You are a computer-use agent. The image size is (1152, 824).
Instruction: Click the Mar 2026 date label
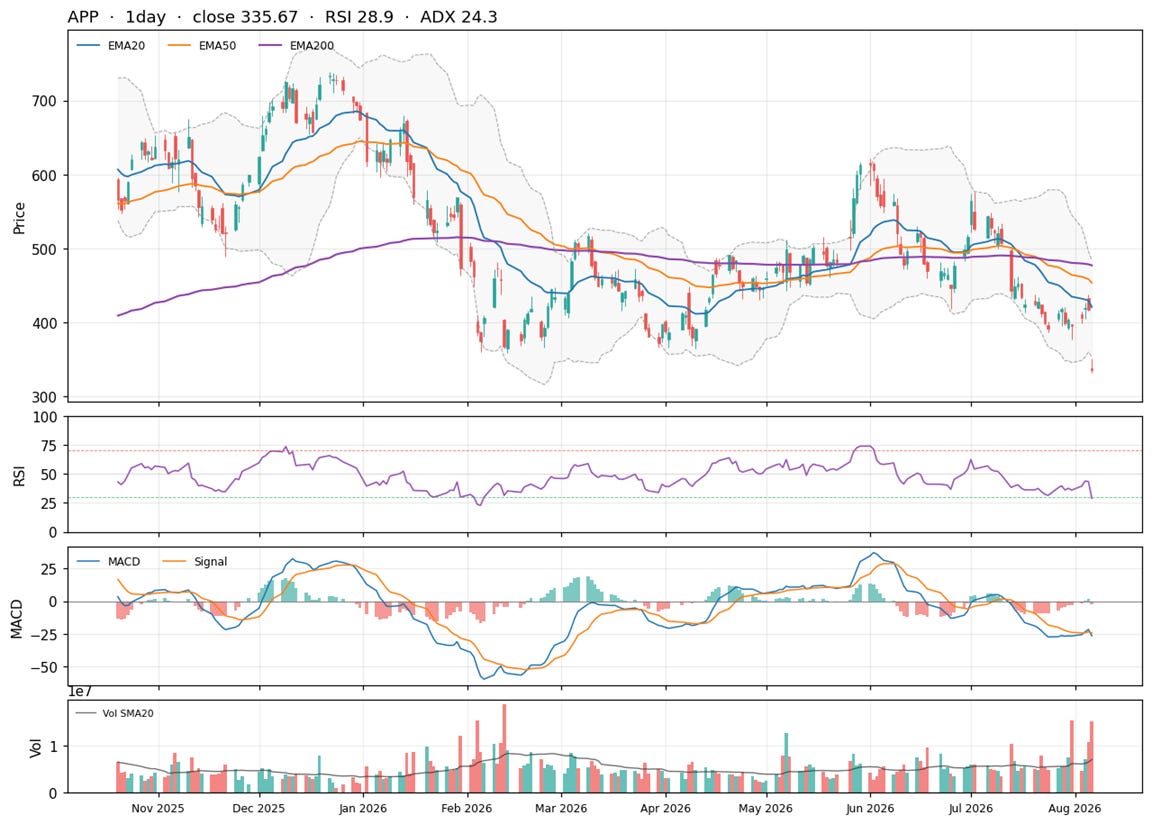[x=561, y=809]
